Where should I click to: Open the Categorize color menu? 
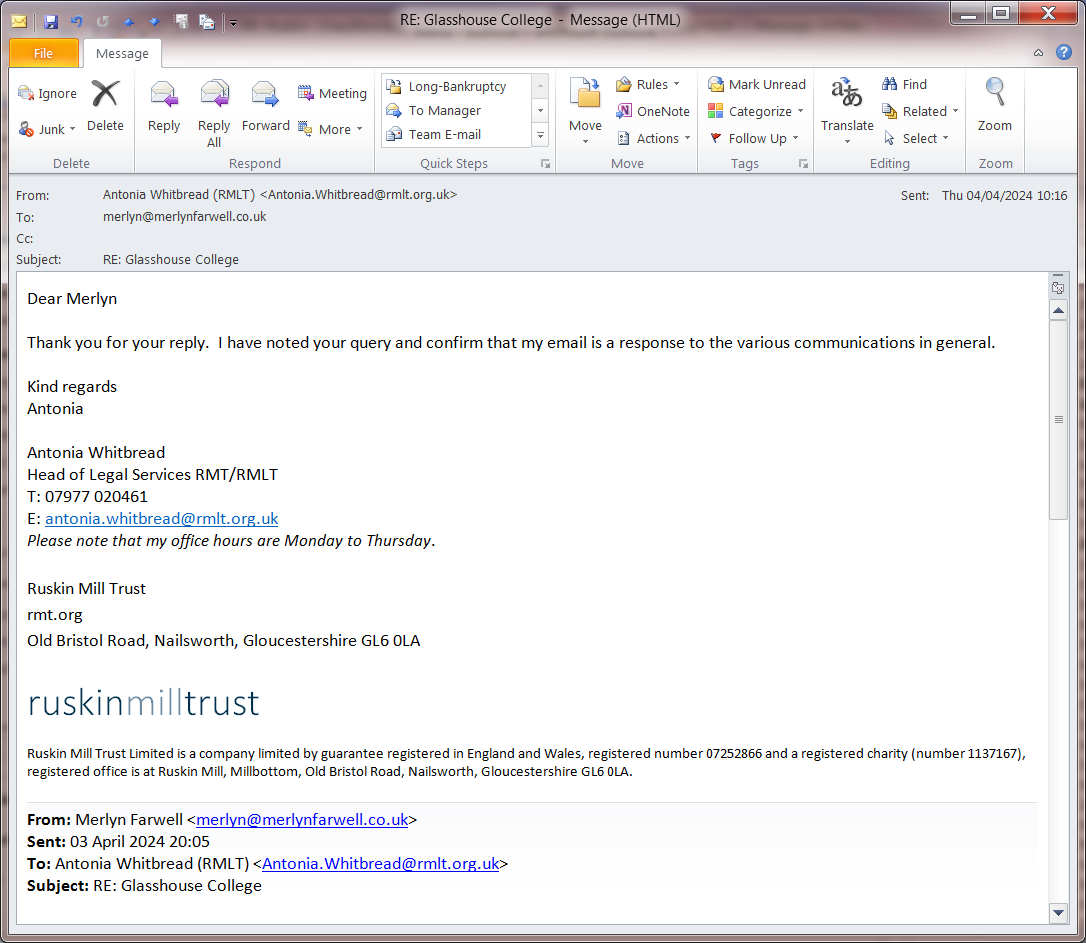point(756,111)
